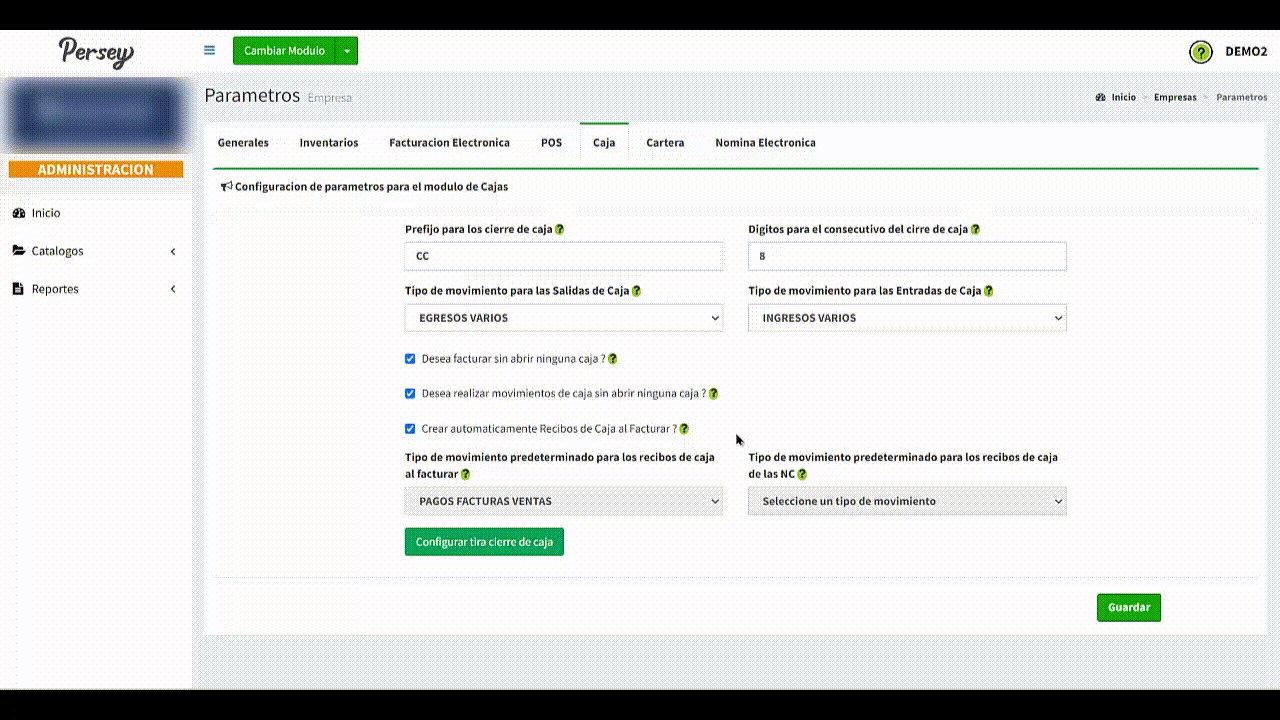Switch to the Facturacion Electronica tab
Viewport: 1280px width, 720px height.
(449, 143)
